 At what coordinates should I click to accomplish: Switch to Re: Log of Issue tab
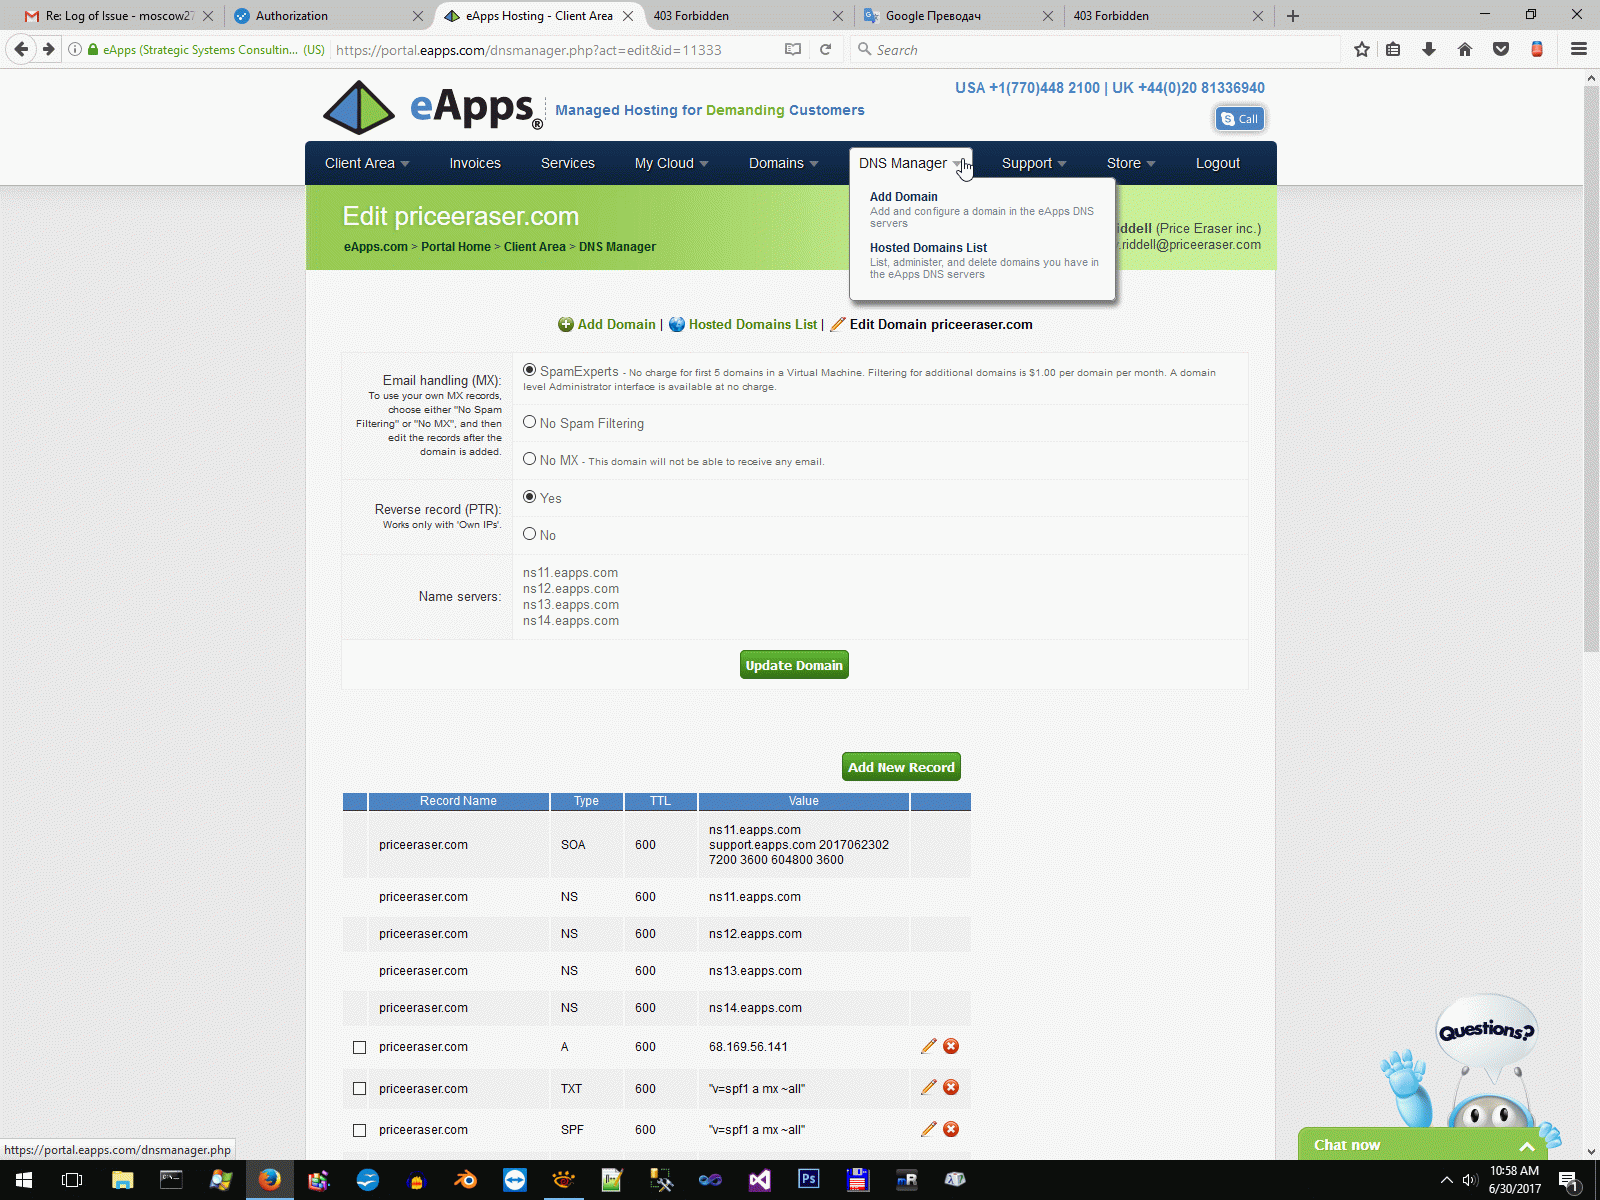pyautogui.click(x=118, y=16)
